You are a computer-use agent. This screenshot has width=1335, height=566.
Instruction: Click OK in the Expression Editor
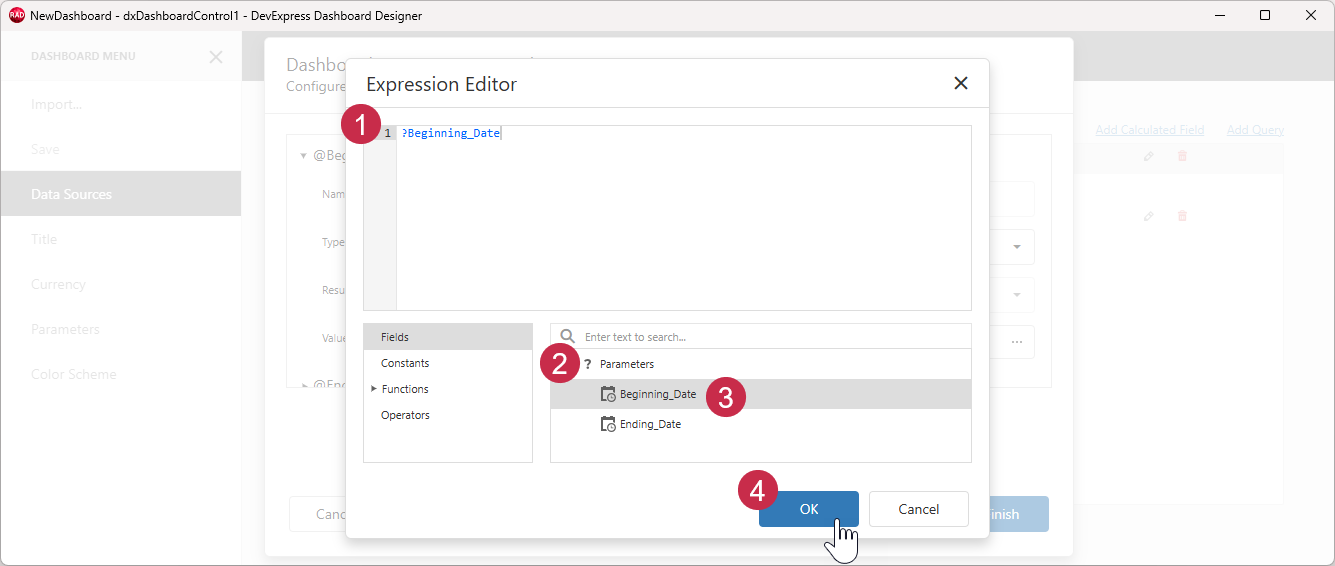click(x=809, y=509)
